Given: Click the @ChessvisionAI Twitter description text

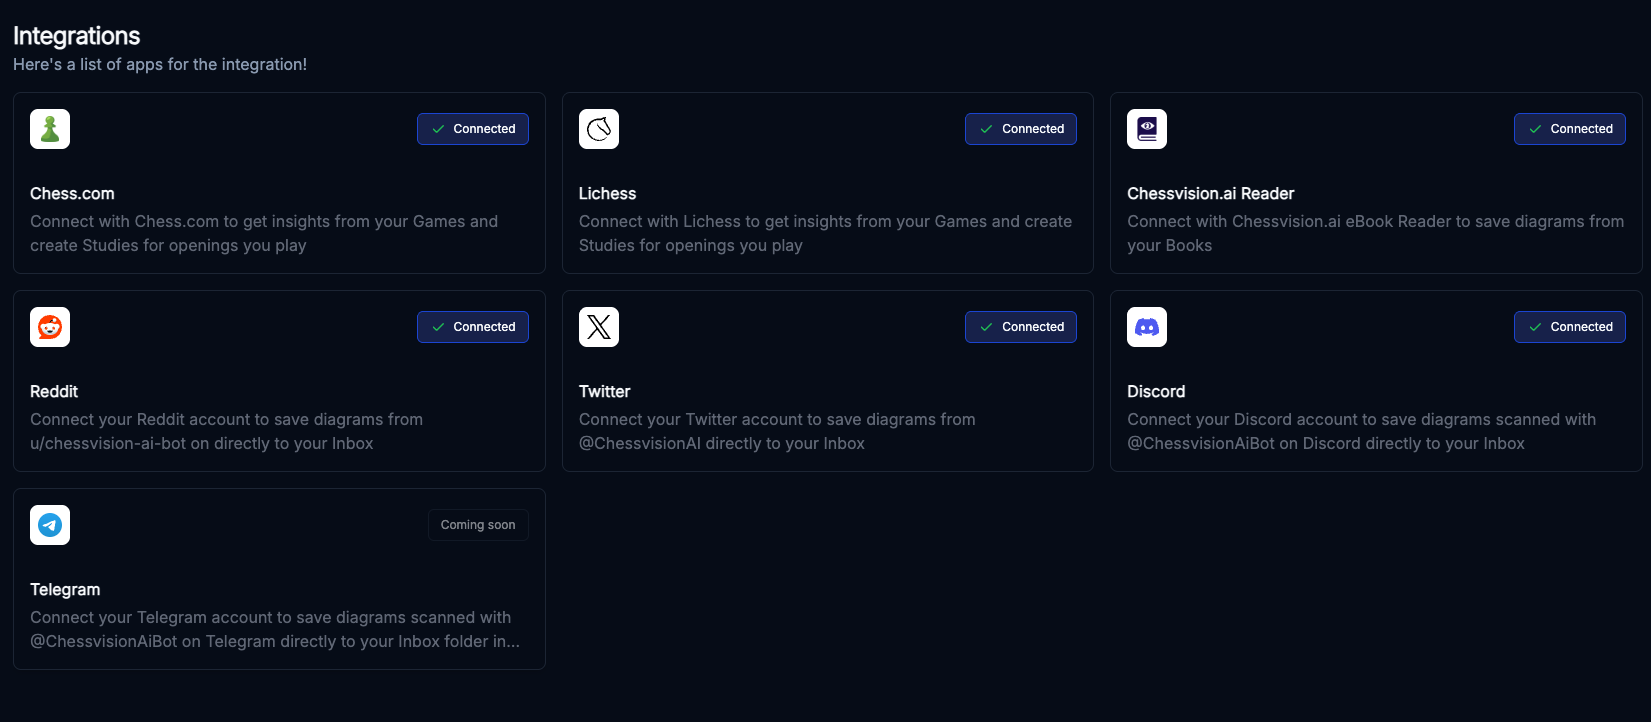Looking at the screenshot, I should [x=777, y=431].
